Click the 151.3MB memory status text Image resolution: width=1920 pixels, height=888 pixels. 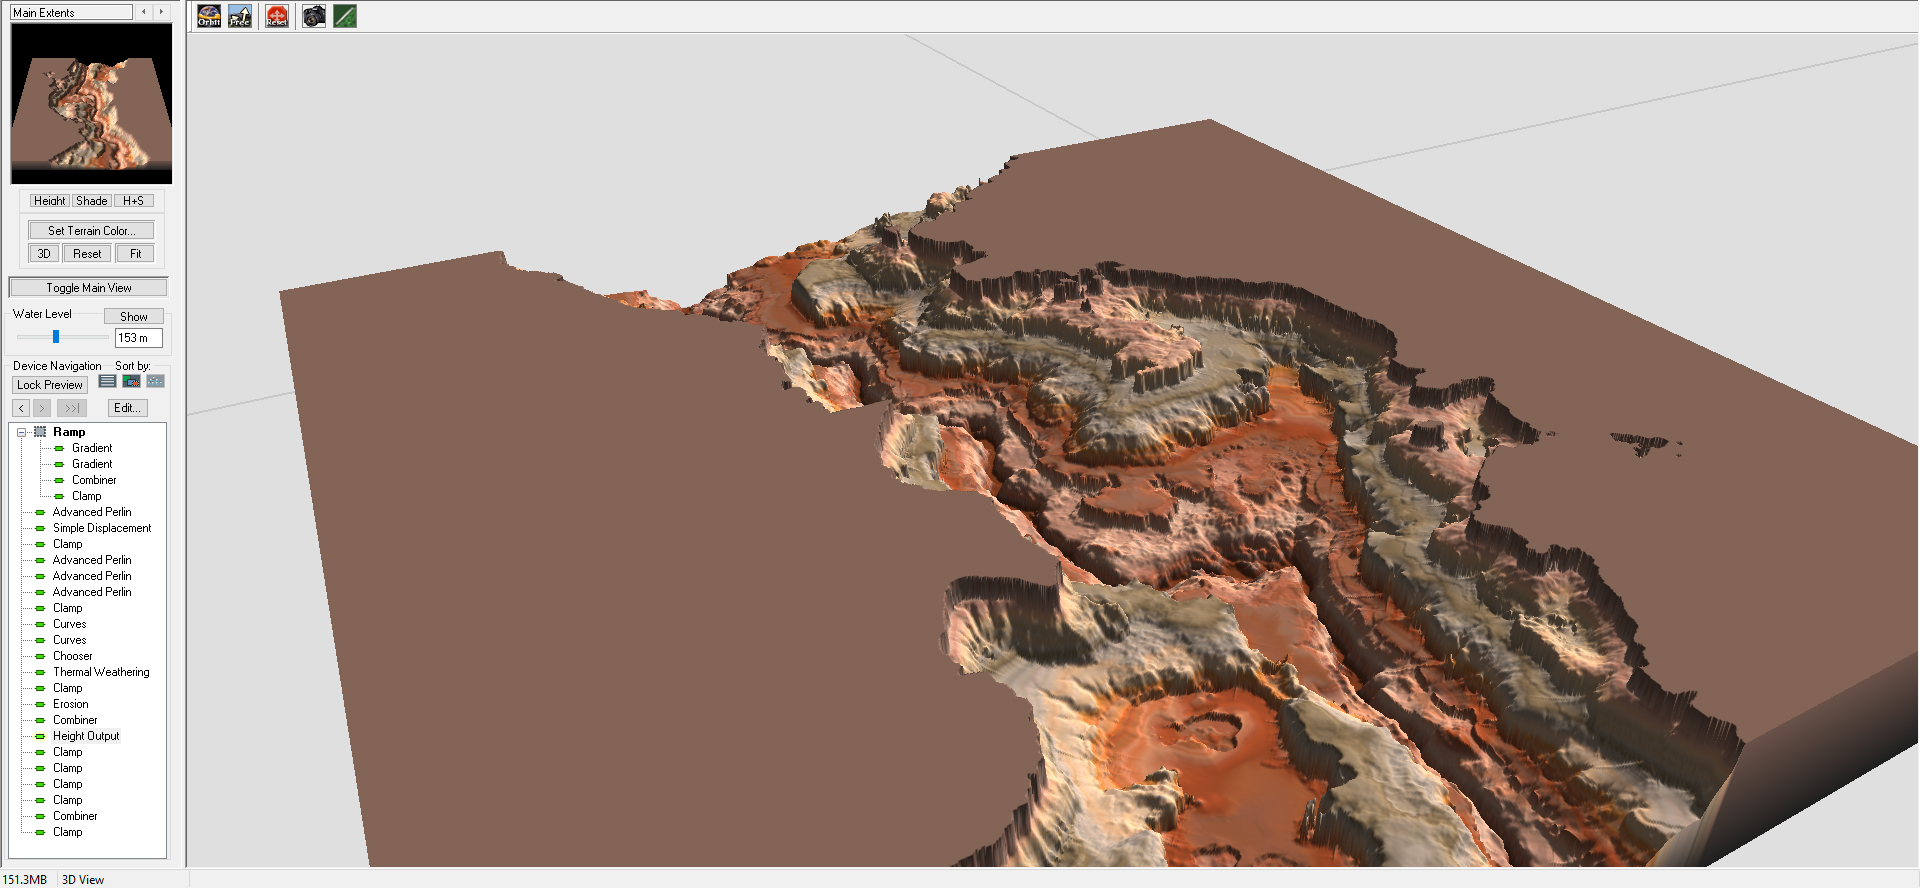24,880
